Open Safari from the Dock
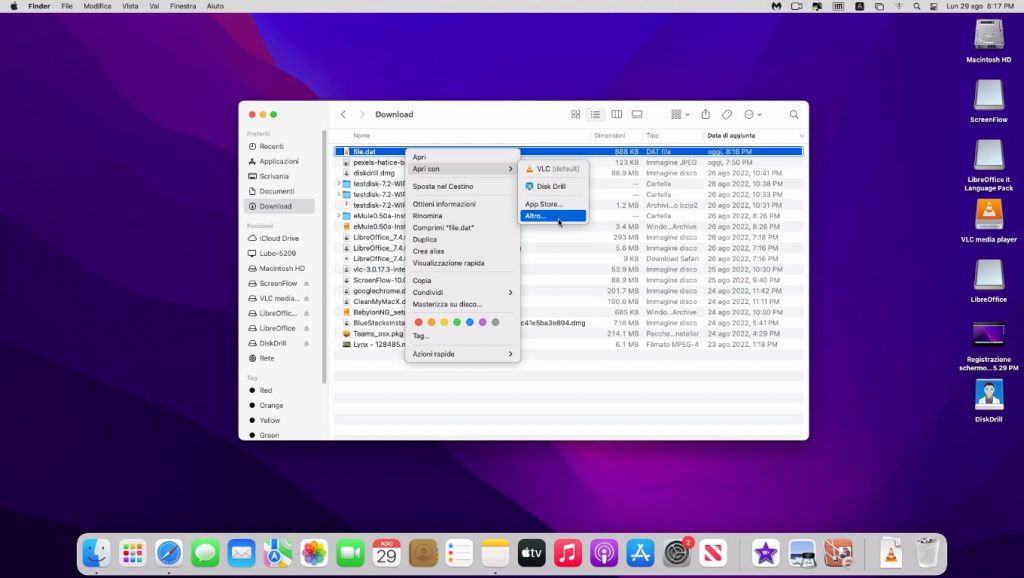This screenshot has width=1024, height=578. pos(169,552)
